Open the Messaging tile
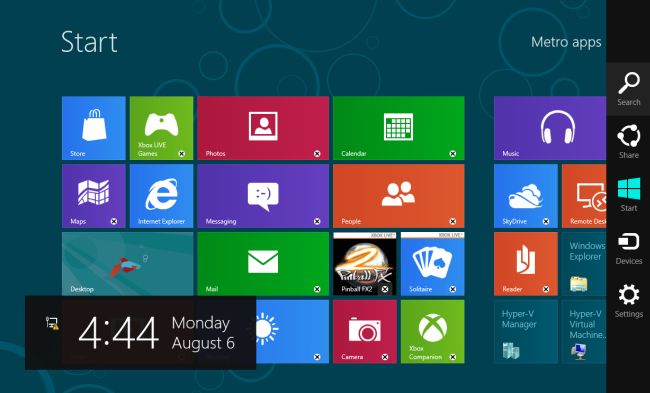This screenshot has width=650, height=393. click(x=263, y=196)
